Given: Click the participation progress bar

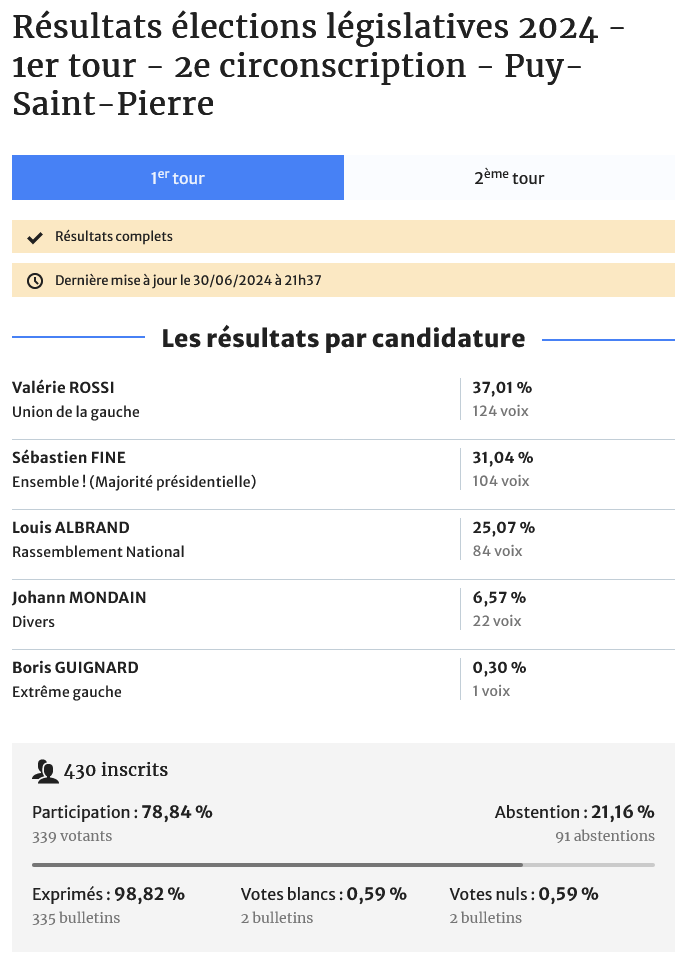Looking at the screenshot, I should click(x=343, y=864).
